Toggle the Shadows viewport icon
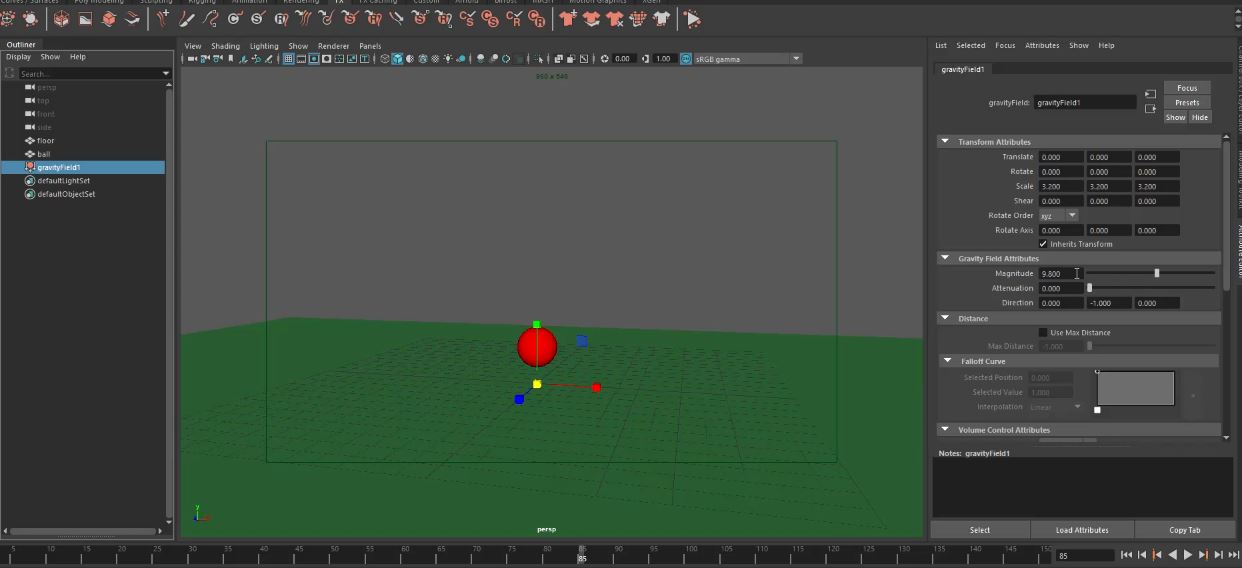This screenshot has width=1242, height=568. 461,59
